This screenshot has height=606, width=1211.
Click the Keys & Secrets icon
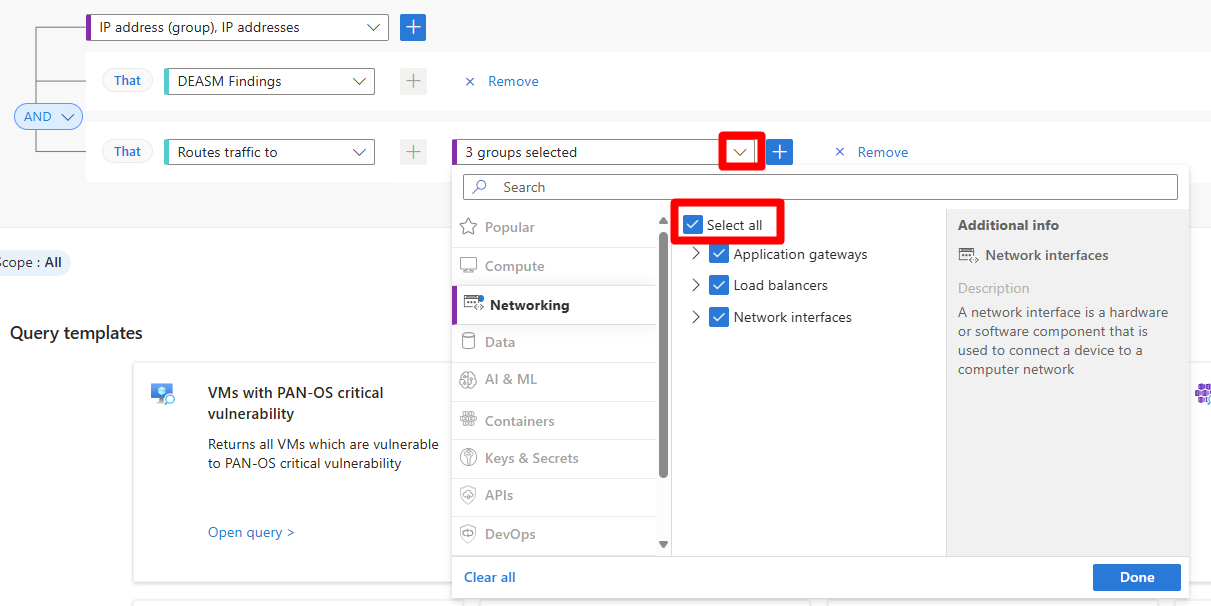(x=468, y=458)
